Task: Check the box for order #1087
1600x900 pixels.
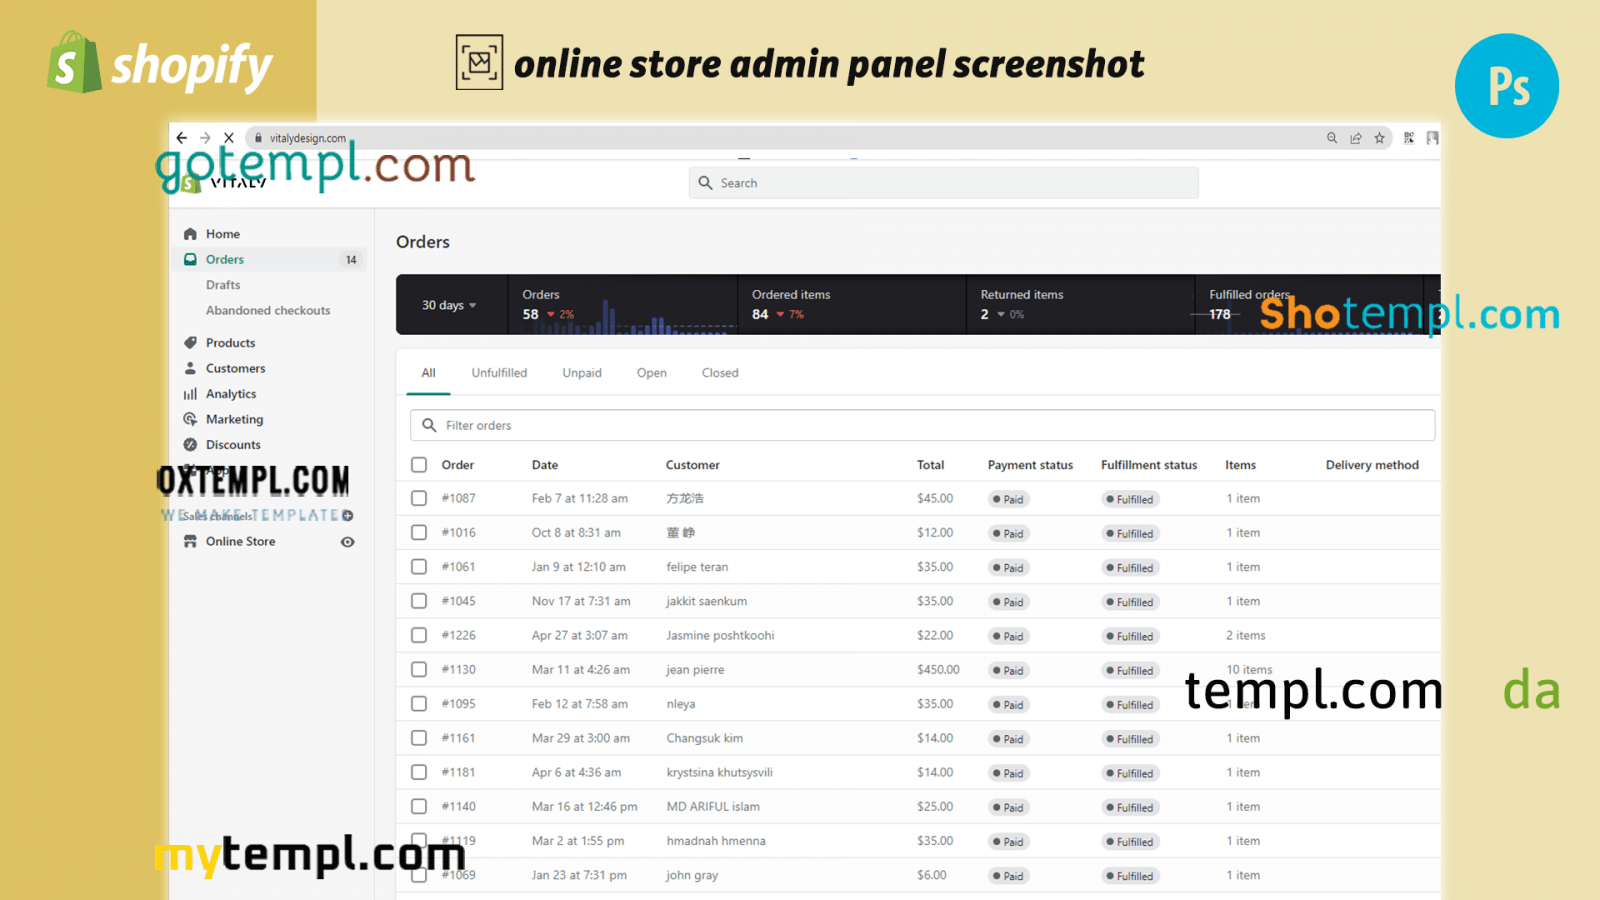Action: click(419, 498)
